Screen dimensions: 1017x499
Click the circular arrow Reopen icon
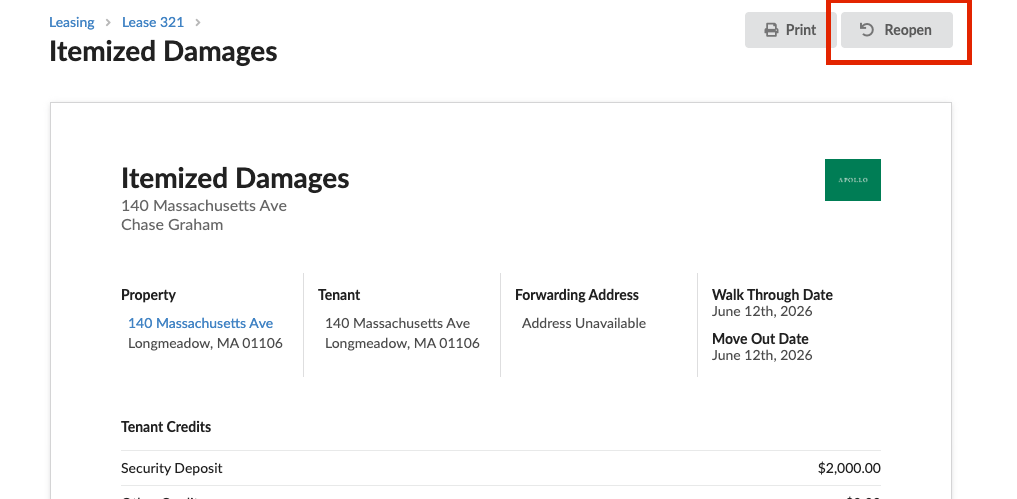coord(867,30)
